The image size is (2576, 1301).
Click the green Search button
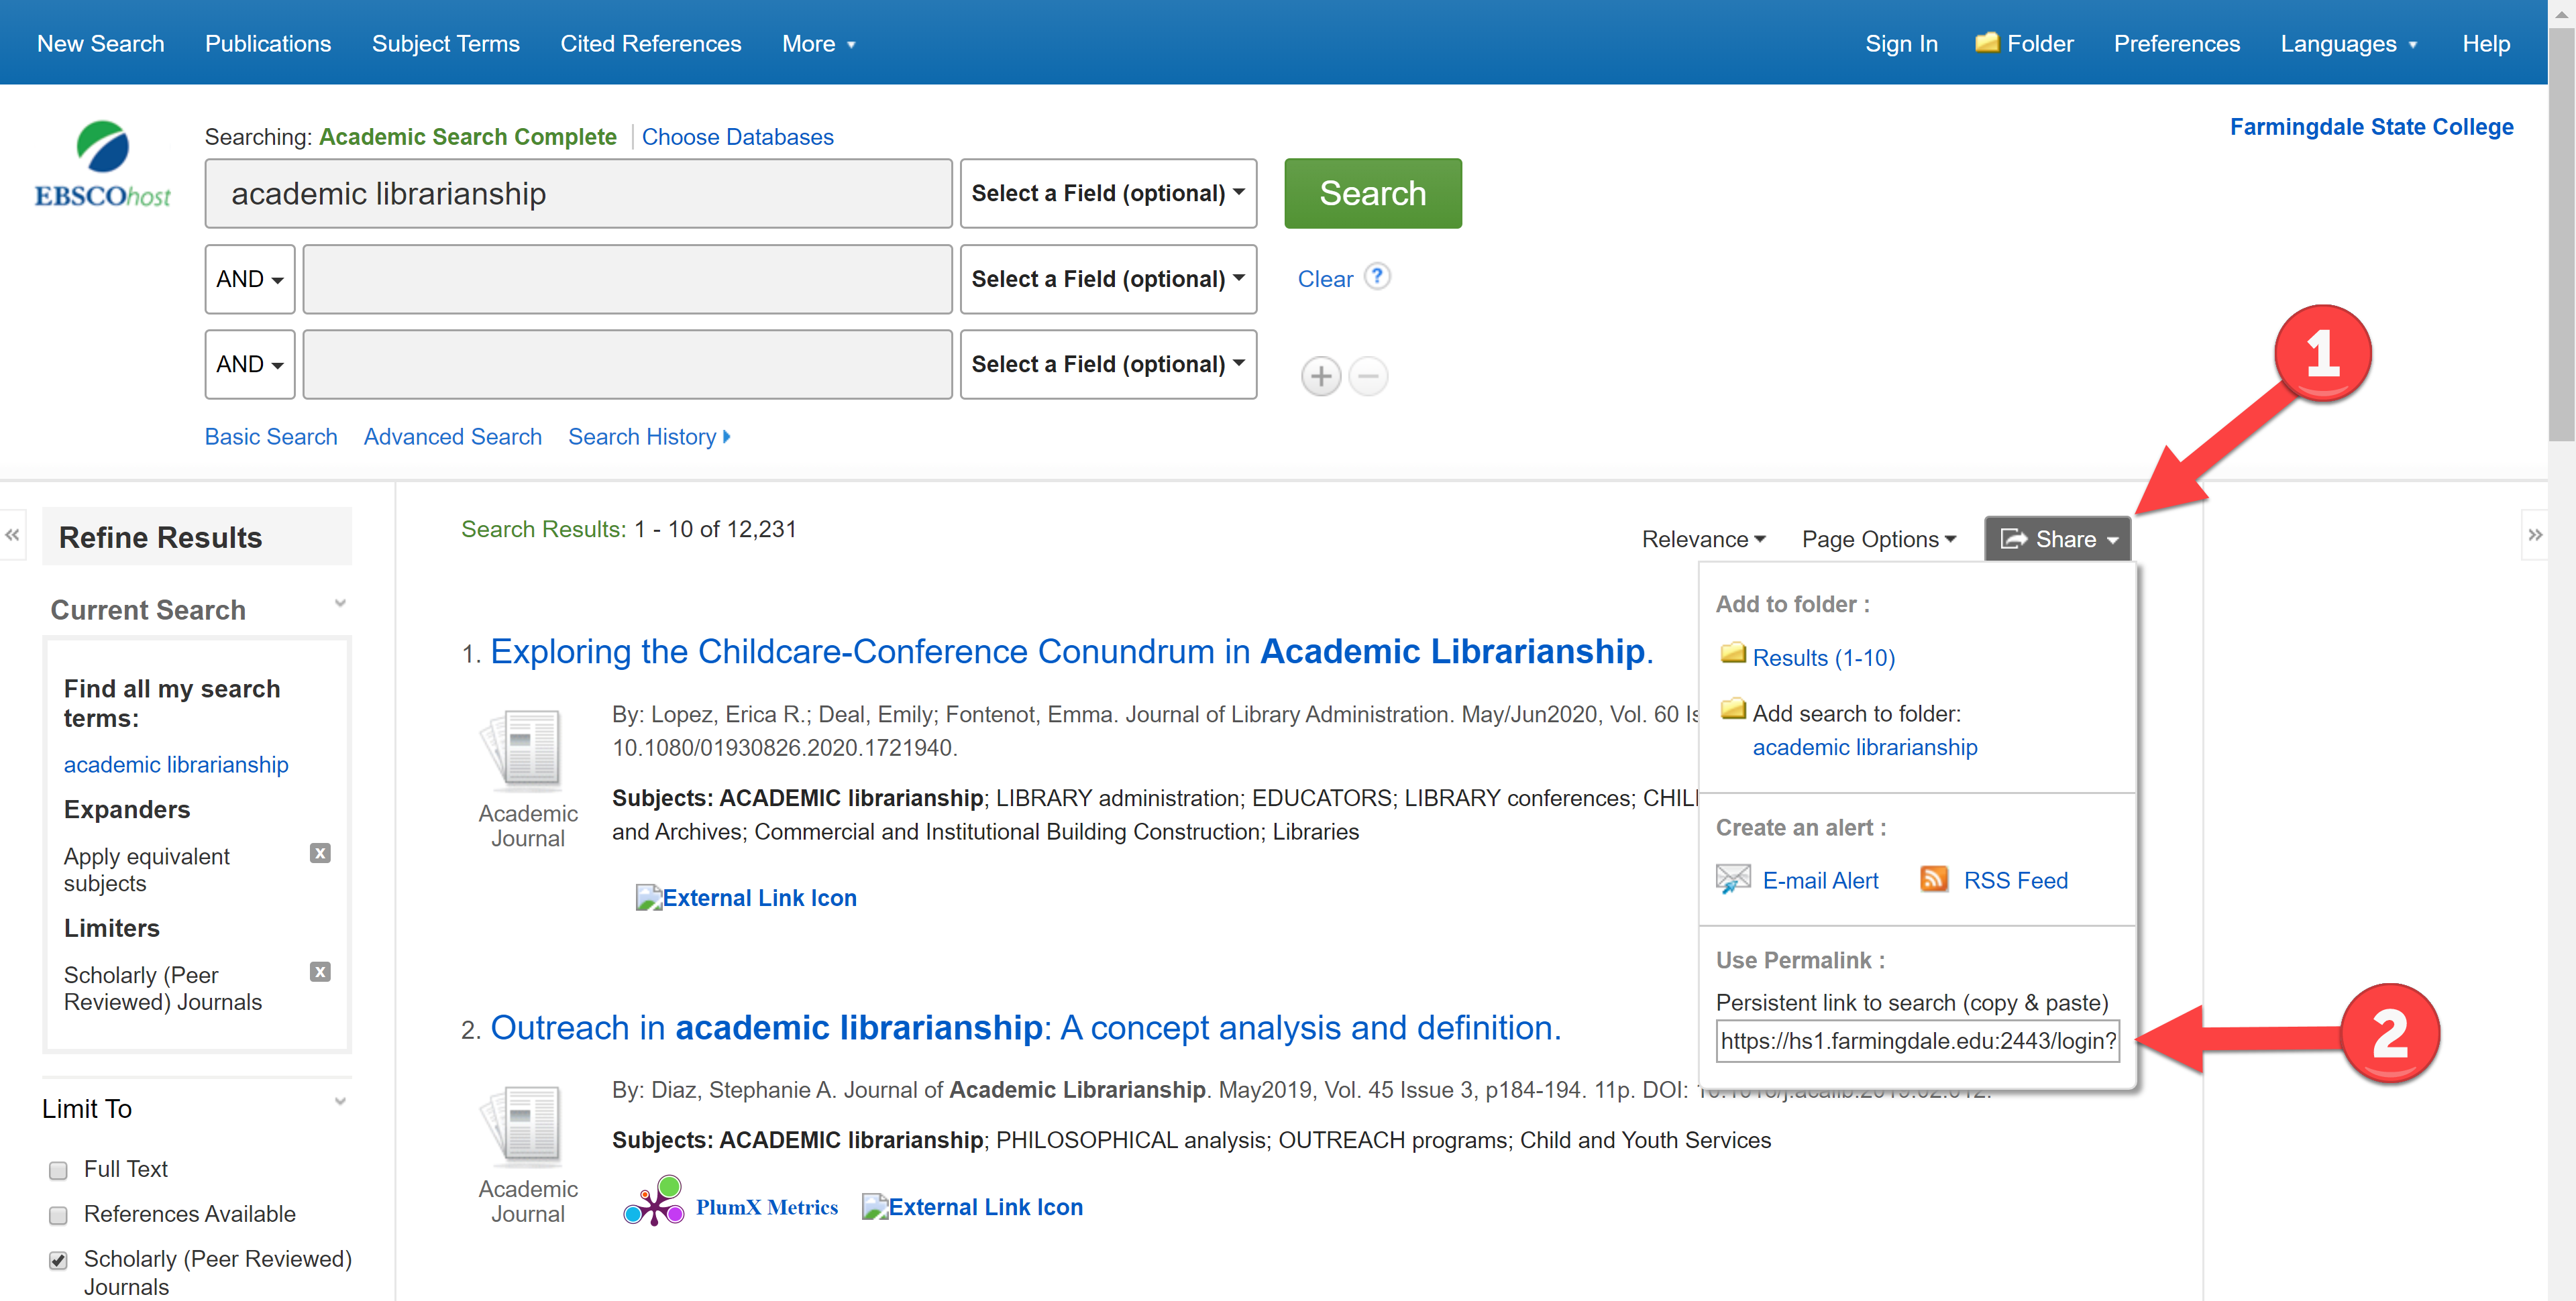(1372, 193)
